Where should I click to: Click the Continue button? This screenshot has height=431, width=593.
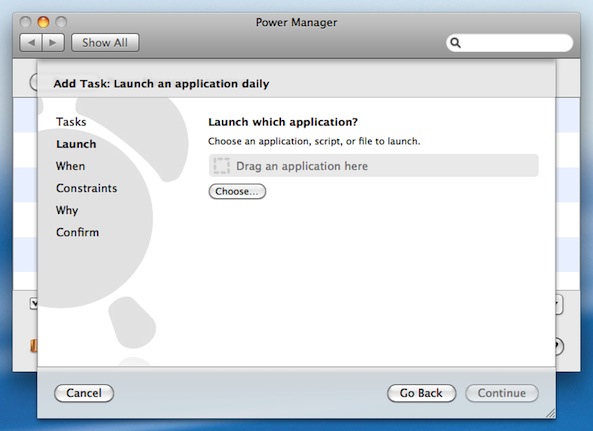502,393
